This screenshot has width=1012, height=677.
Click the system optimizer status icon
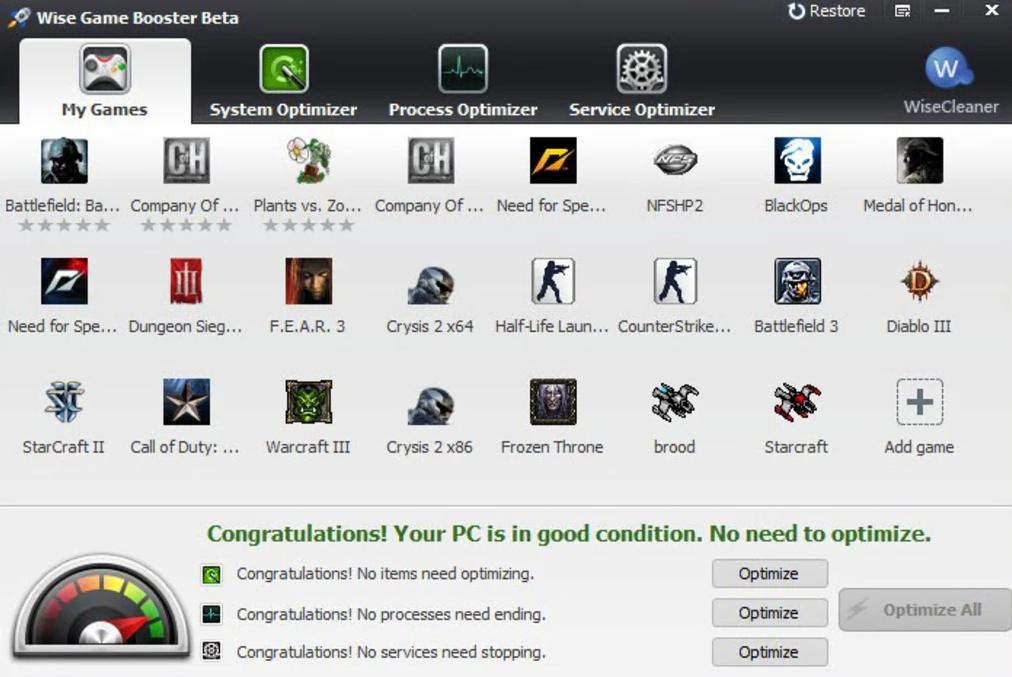(211, 574)
